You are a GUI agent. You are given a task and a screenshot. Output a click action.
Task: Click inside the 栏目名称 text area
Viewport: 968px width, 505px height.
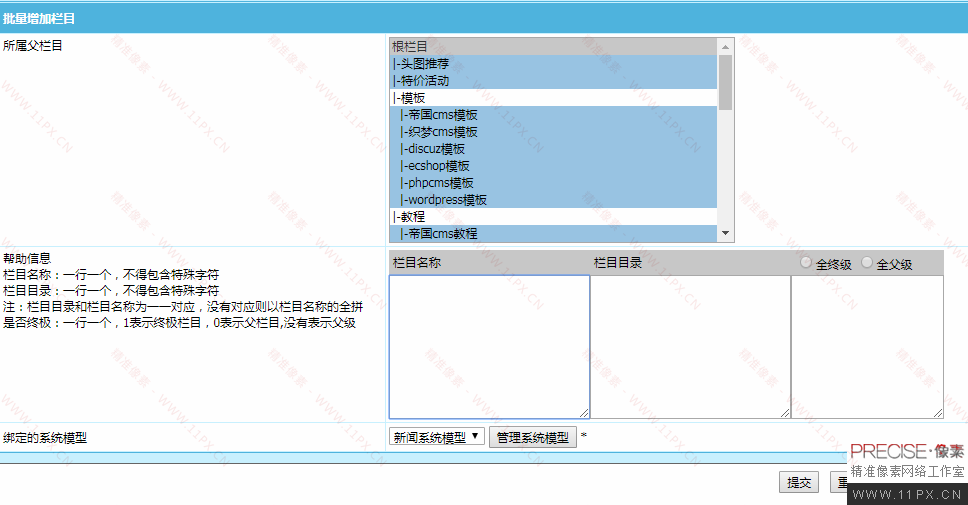[x=489, y=347]
